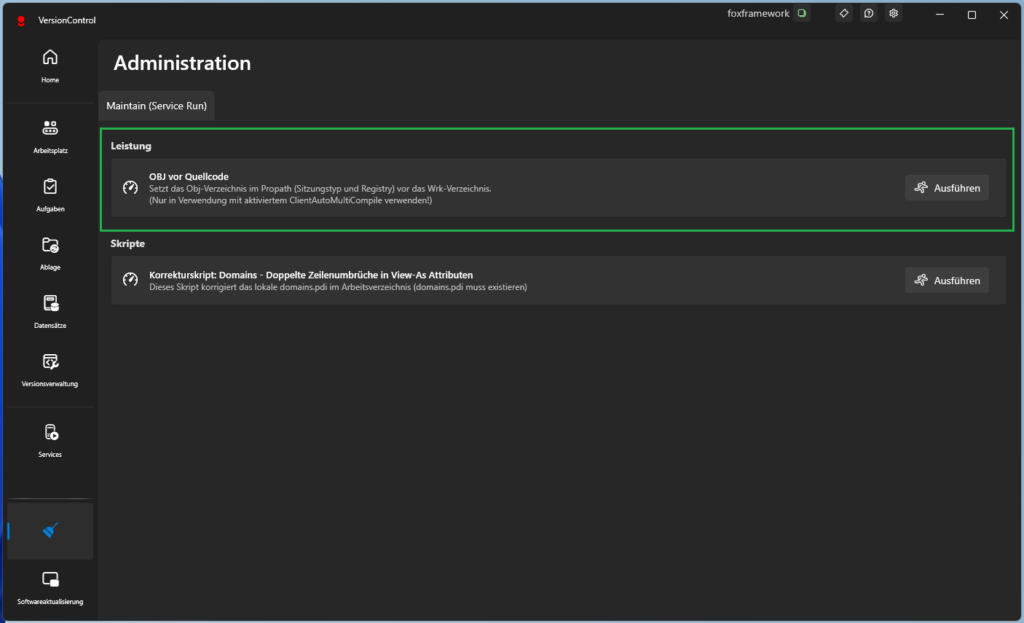
Task: Select the Korrekturskript Domains row title
Action: click(x=310, y=274)
